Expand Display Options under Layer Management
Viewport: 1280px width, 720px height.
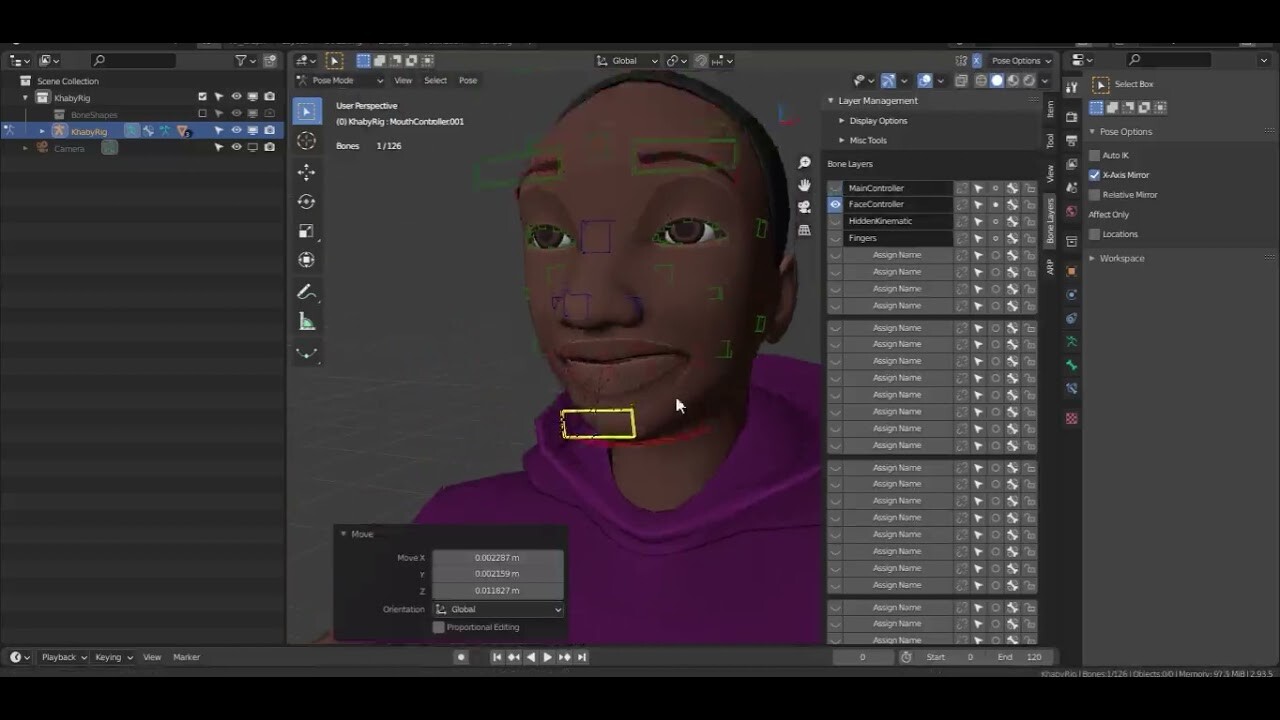point(867,120)
